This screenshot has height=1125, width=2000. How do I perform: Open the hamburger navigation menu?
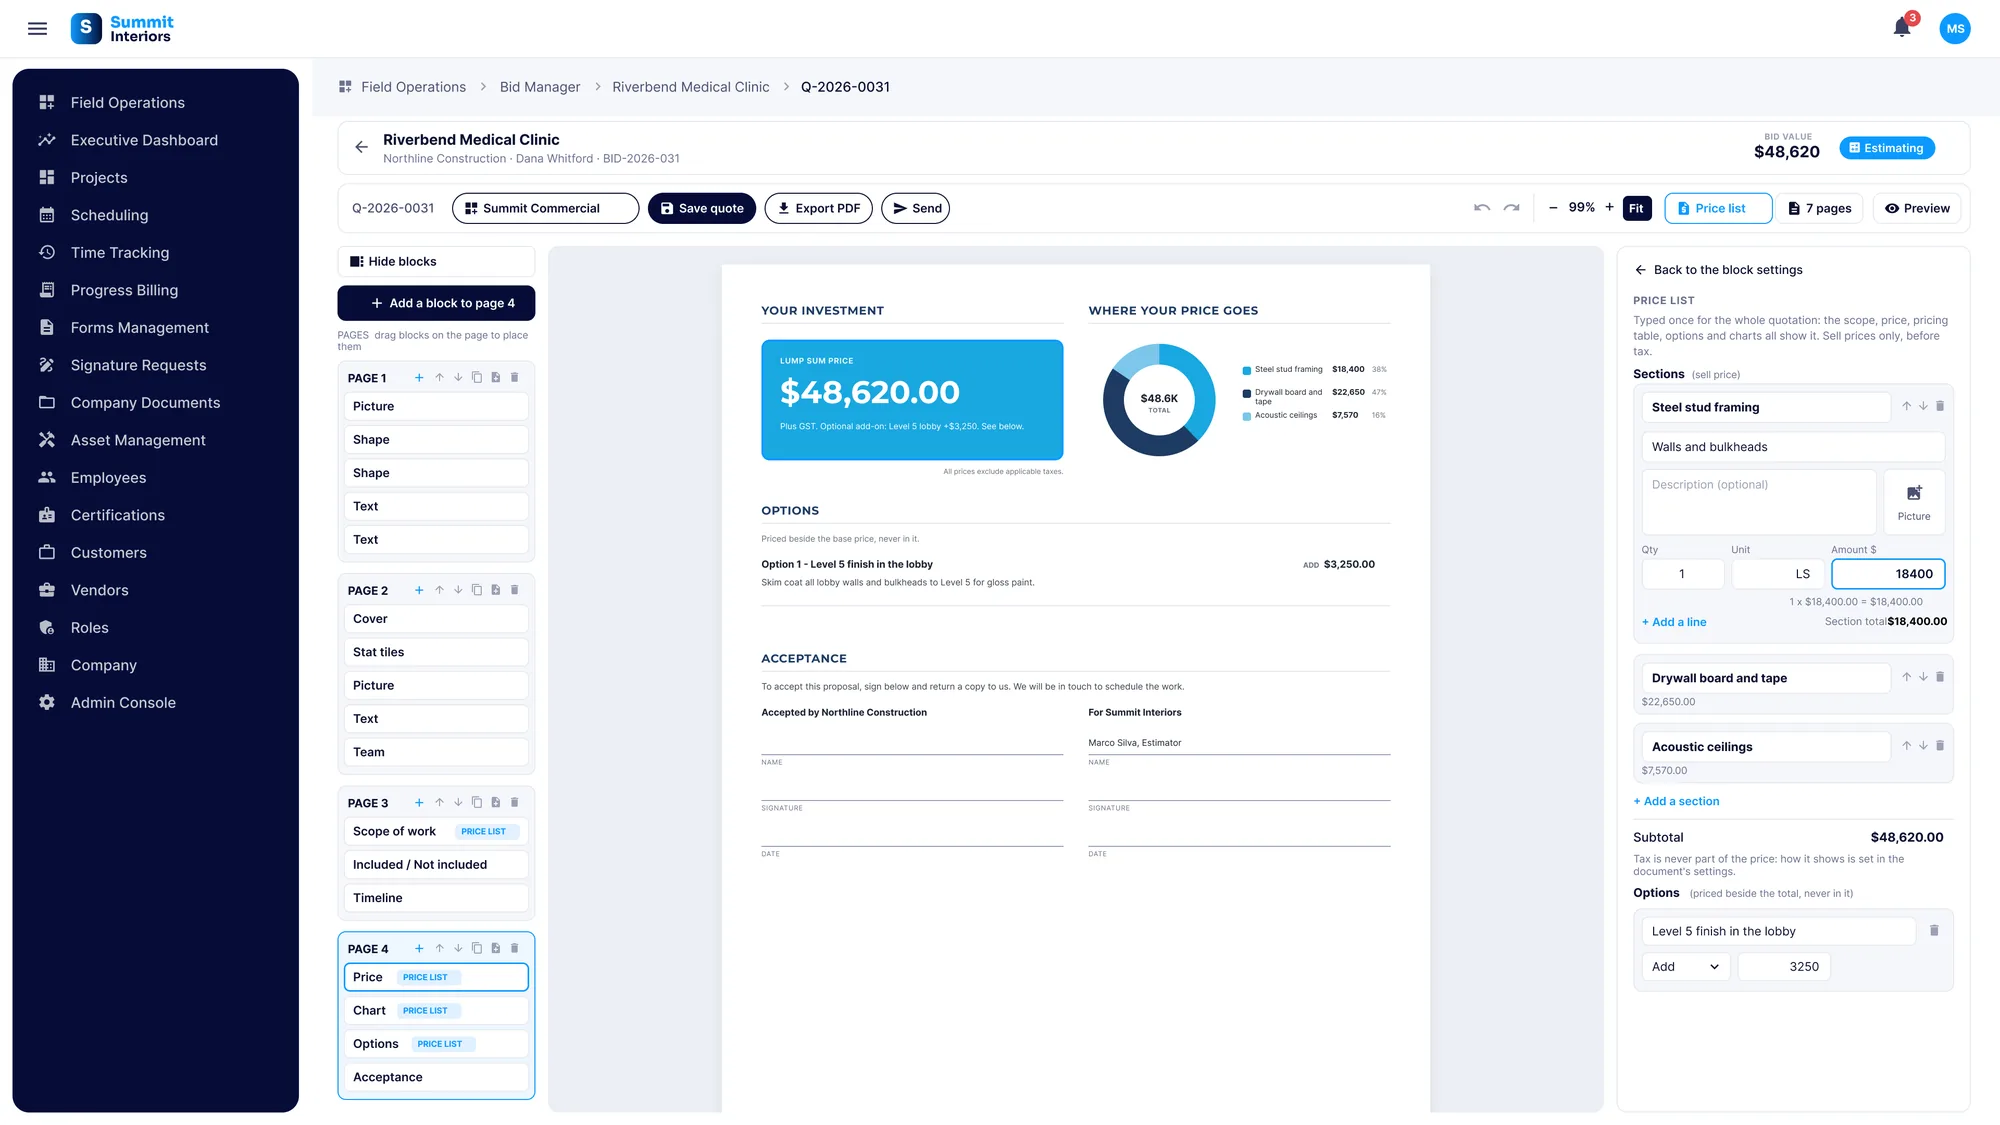(37, 29)
